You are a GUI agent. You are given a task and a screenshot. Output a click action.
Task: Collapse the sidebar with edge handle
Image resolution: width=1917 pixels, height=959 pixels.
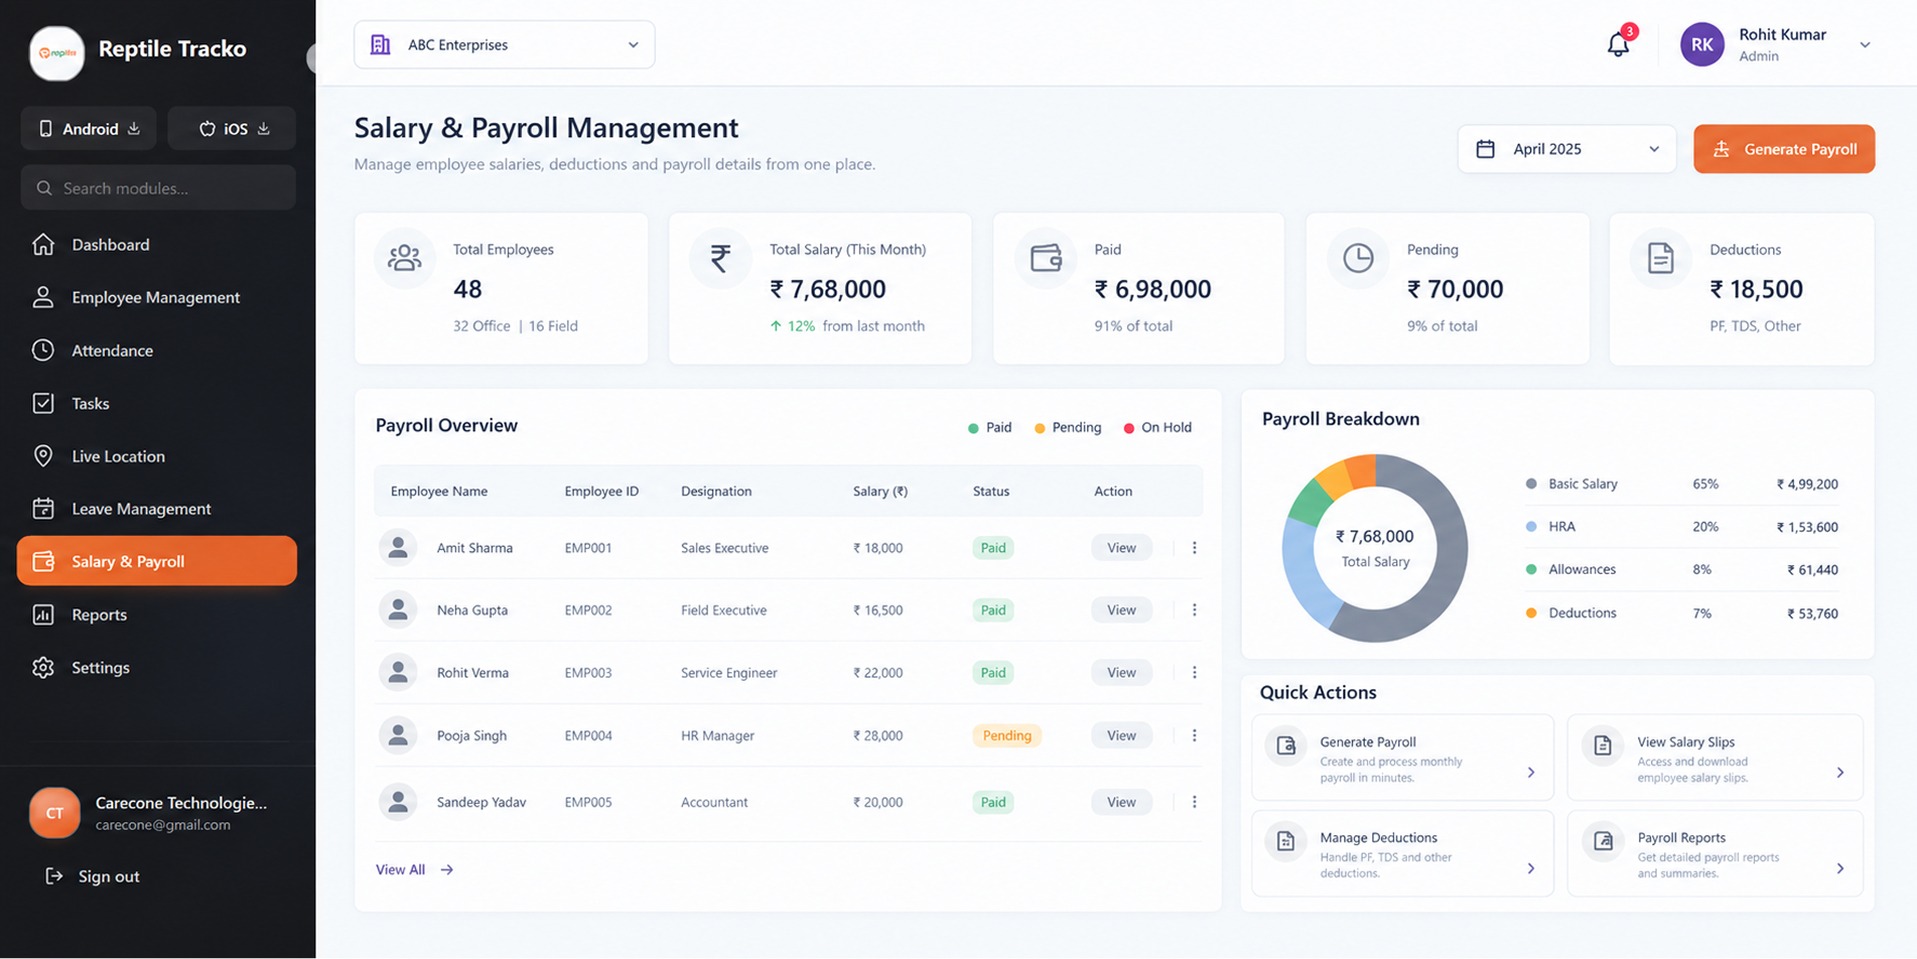click(x=311, y=58)
